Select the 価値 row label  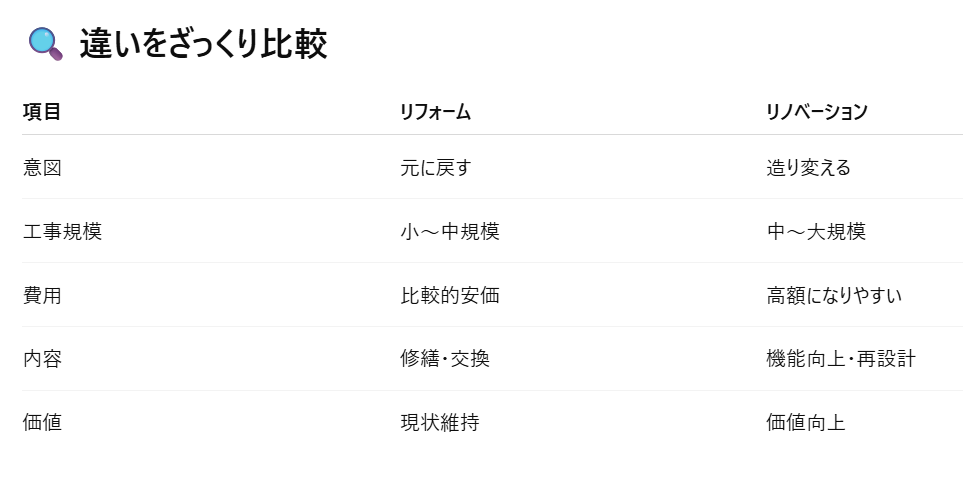pos(42,422)
